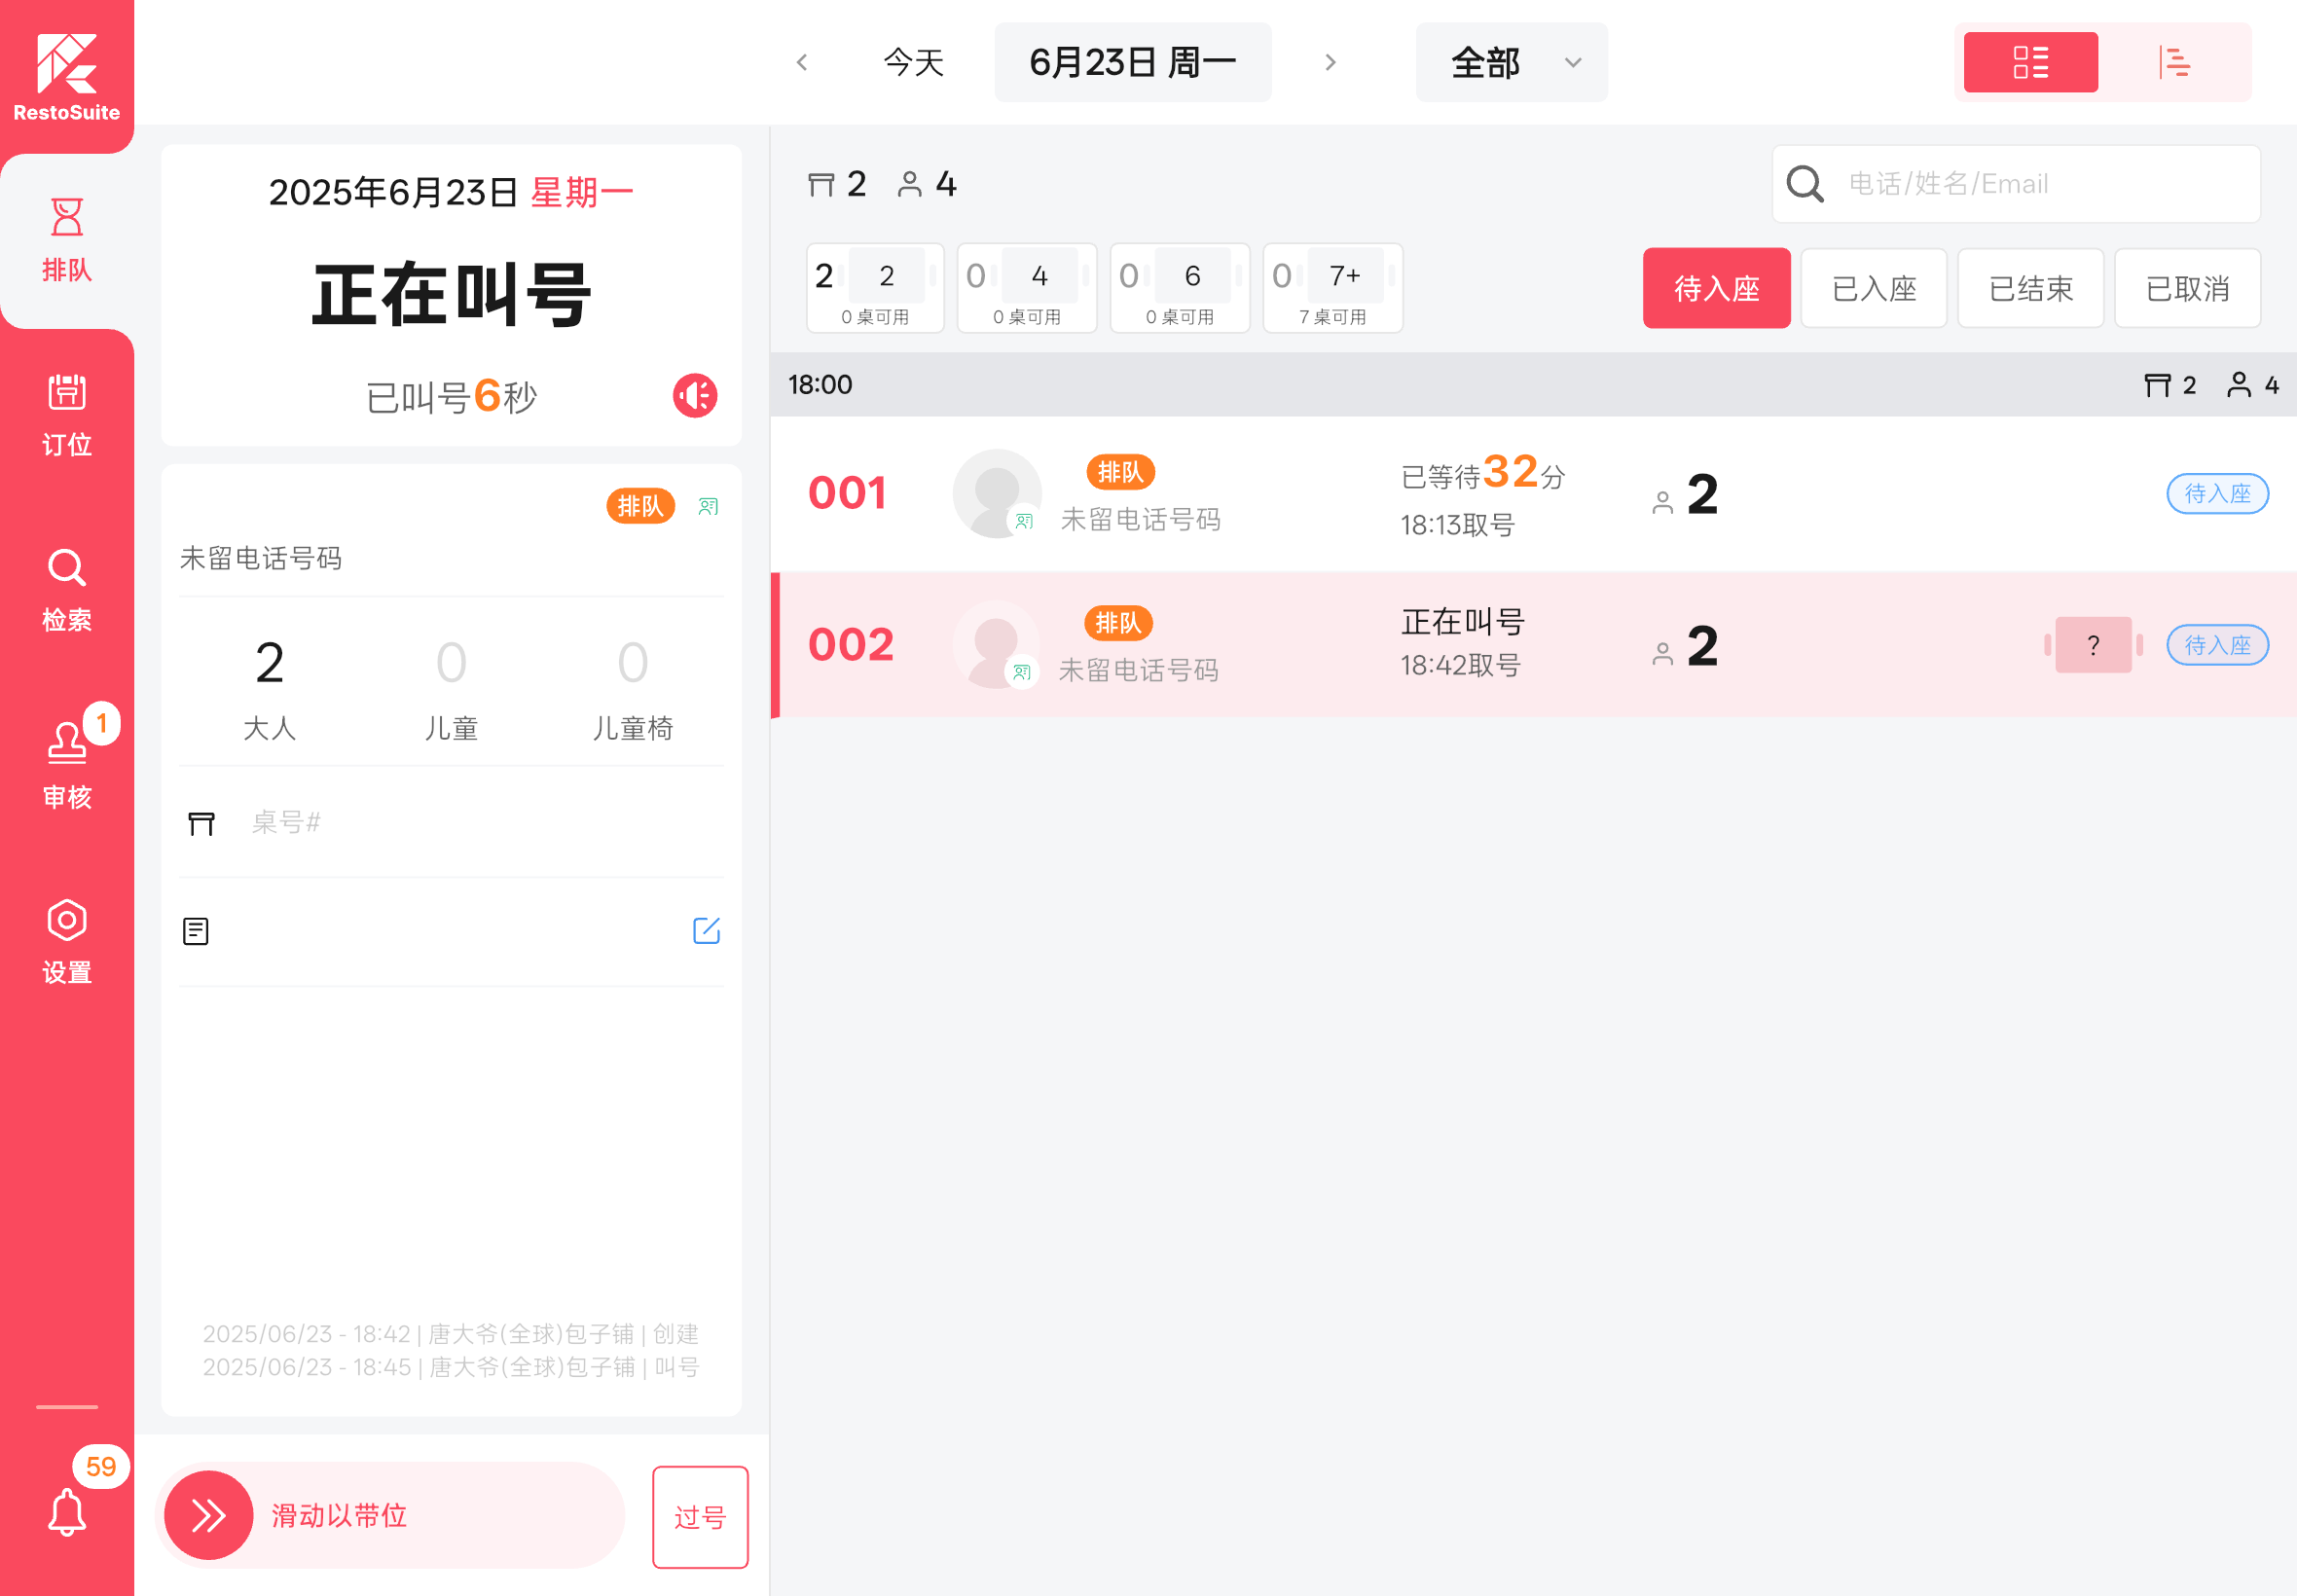Click the RestoSuite logo
Viewport: 2297px width, 1596px height.
[67, 77]
